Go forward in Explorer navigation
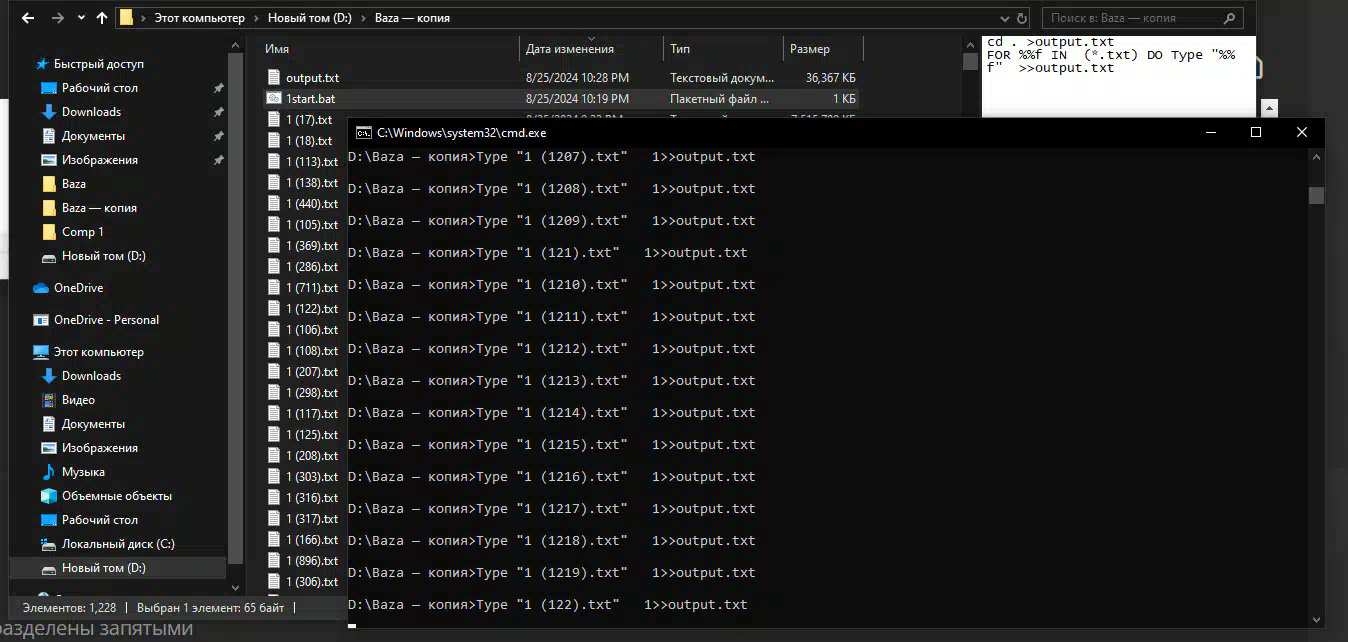This screenshot has width=1348, height=642. tap(58, 18)
